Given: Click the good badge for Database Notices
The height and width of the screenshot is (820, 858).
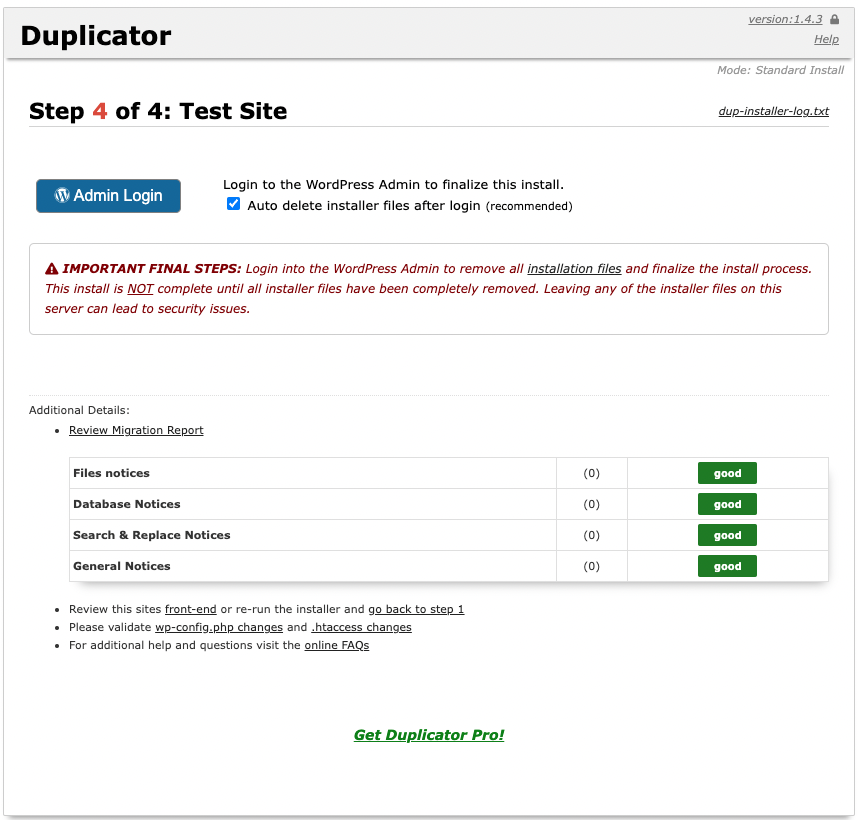Looking at the screenshot, I should click(x=727, y=504).
